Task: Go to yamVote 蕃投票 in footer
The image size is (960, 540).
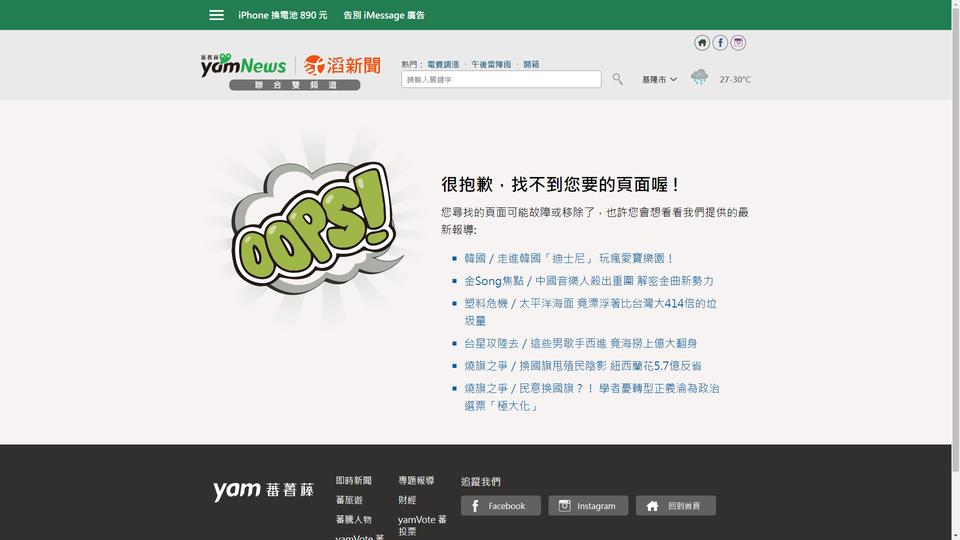Action: (422, 525)
